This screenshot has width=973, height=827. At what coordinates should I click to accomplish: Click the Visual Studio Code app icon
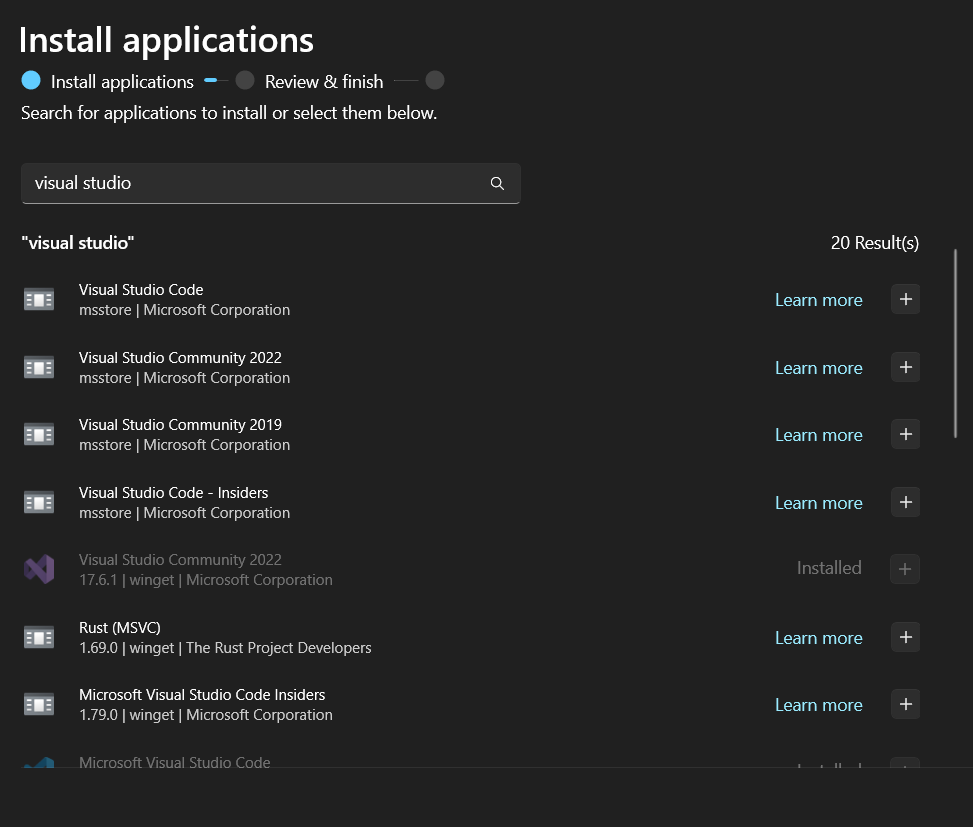(x=38, y=299)
